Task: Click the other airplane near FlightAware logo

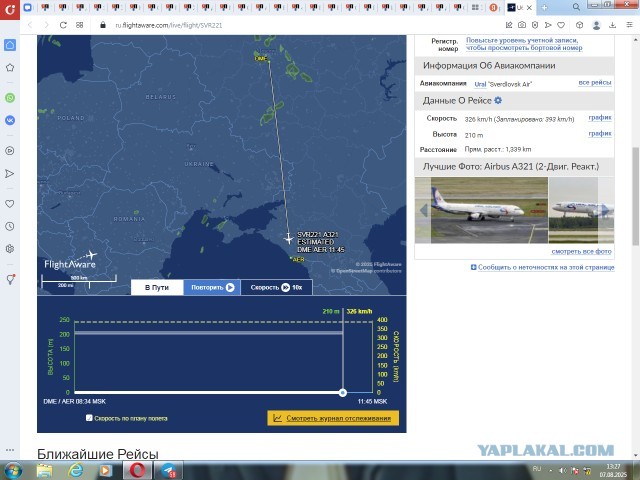Action: pyautogui.click(x=91, y=256)
